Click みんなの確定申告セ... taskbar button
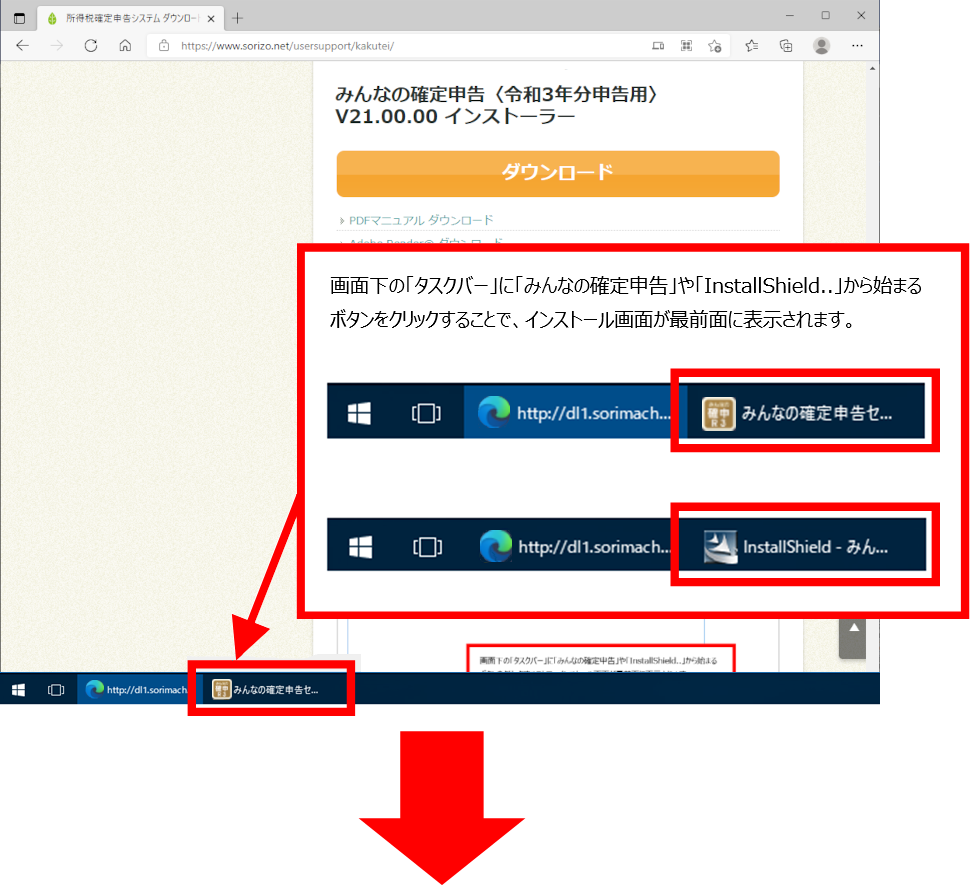This screenshot has height=885, width=970. click(x=271, y=690)
